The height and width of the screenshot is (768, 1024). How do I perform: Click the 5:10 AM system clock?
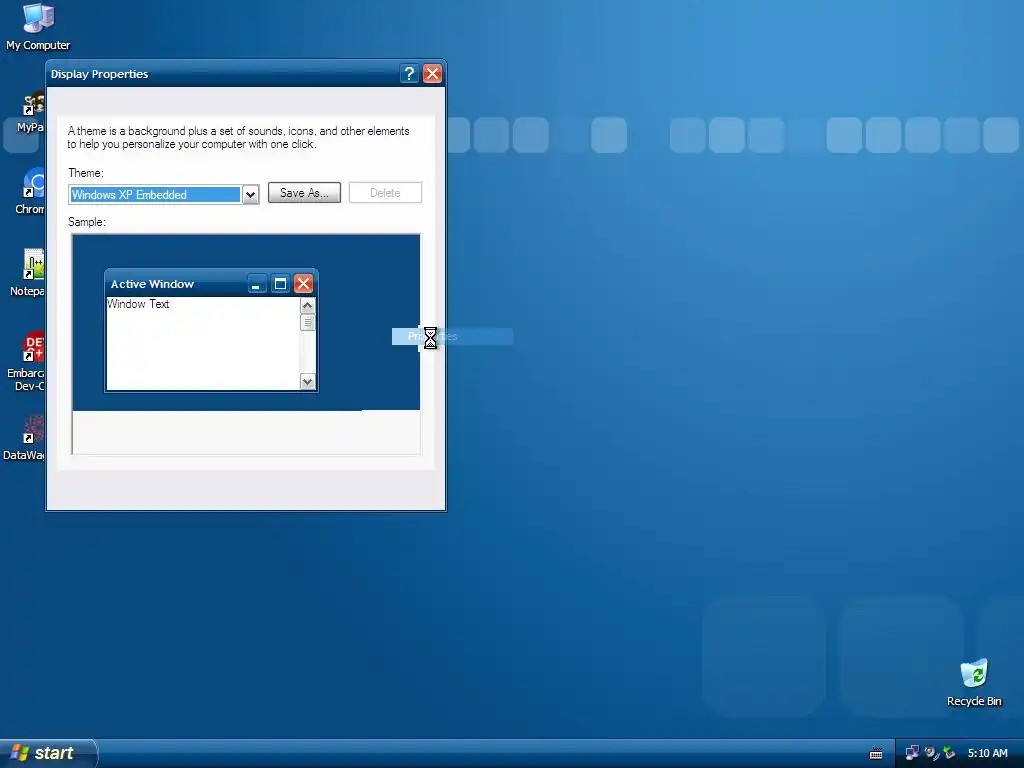[987, 753]
